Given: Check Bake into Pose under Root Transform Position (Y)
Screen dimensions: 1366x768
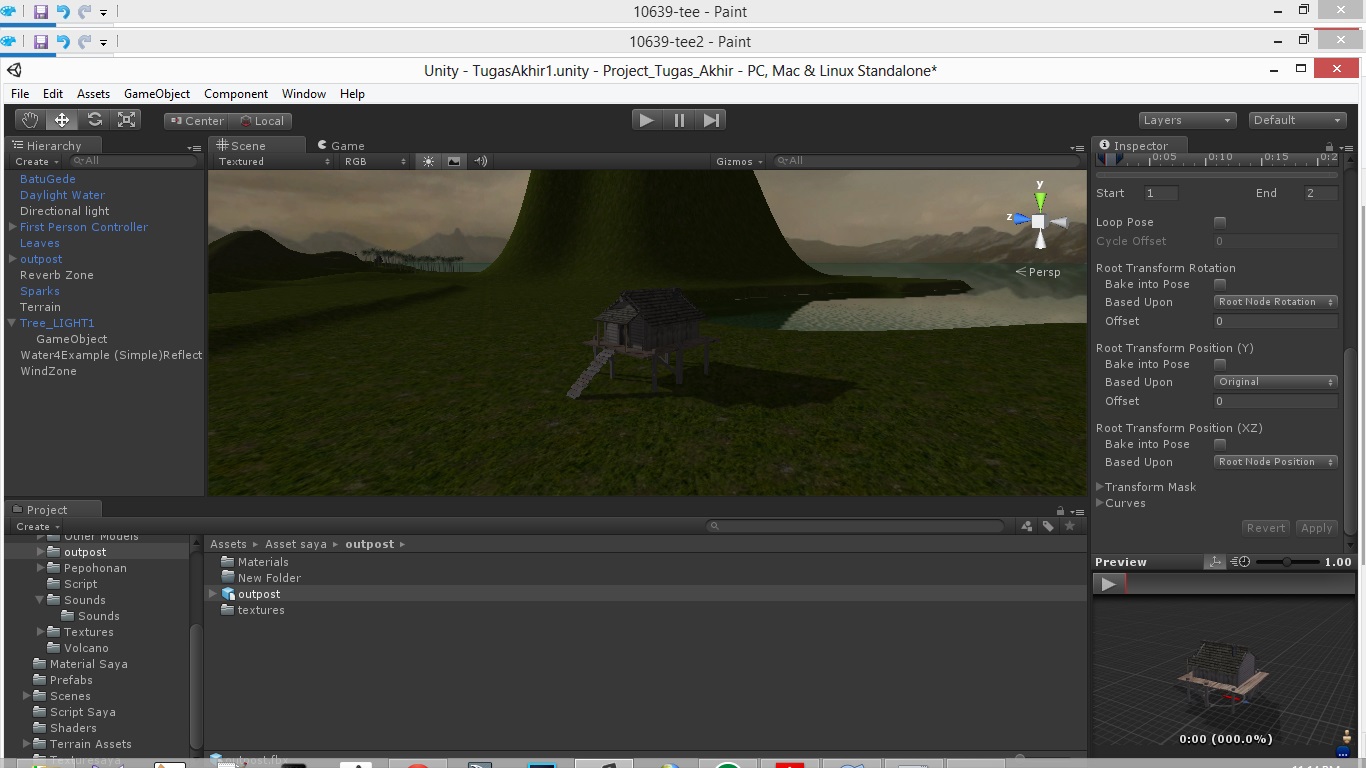Looking at the screenshot, I should (x=1220, y=365).
